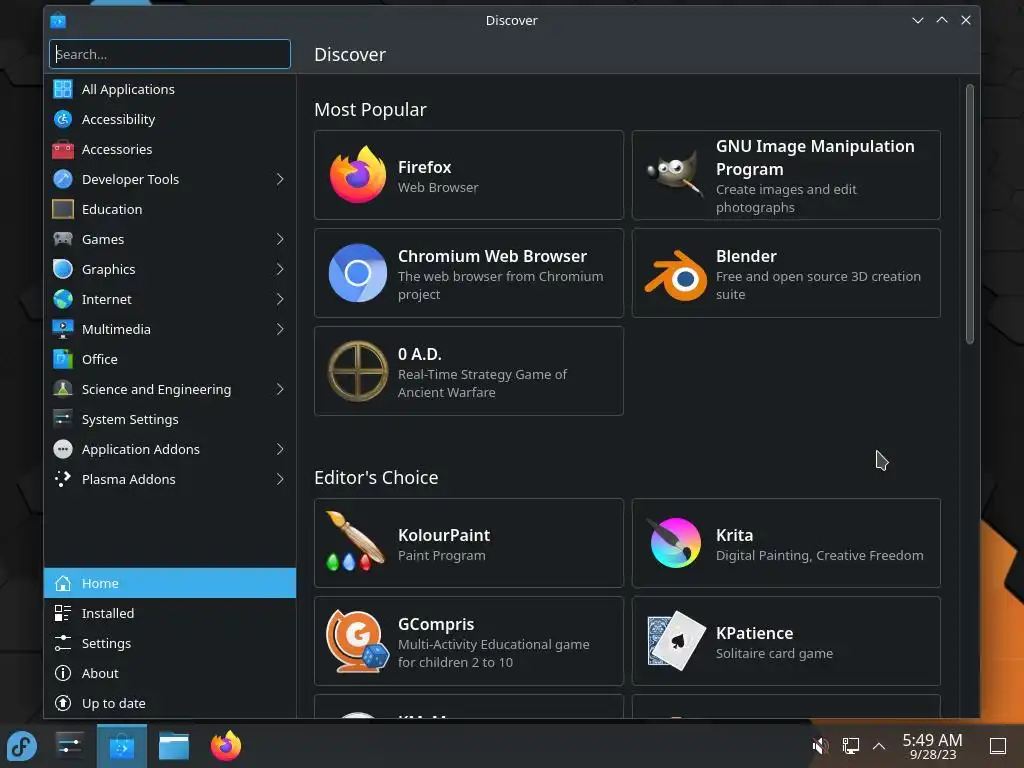Screen dimensions: 1024x768
Task: Click the show desktop button
Action: click(x=998, y=746)
